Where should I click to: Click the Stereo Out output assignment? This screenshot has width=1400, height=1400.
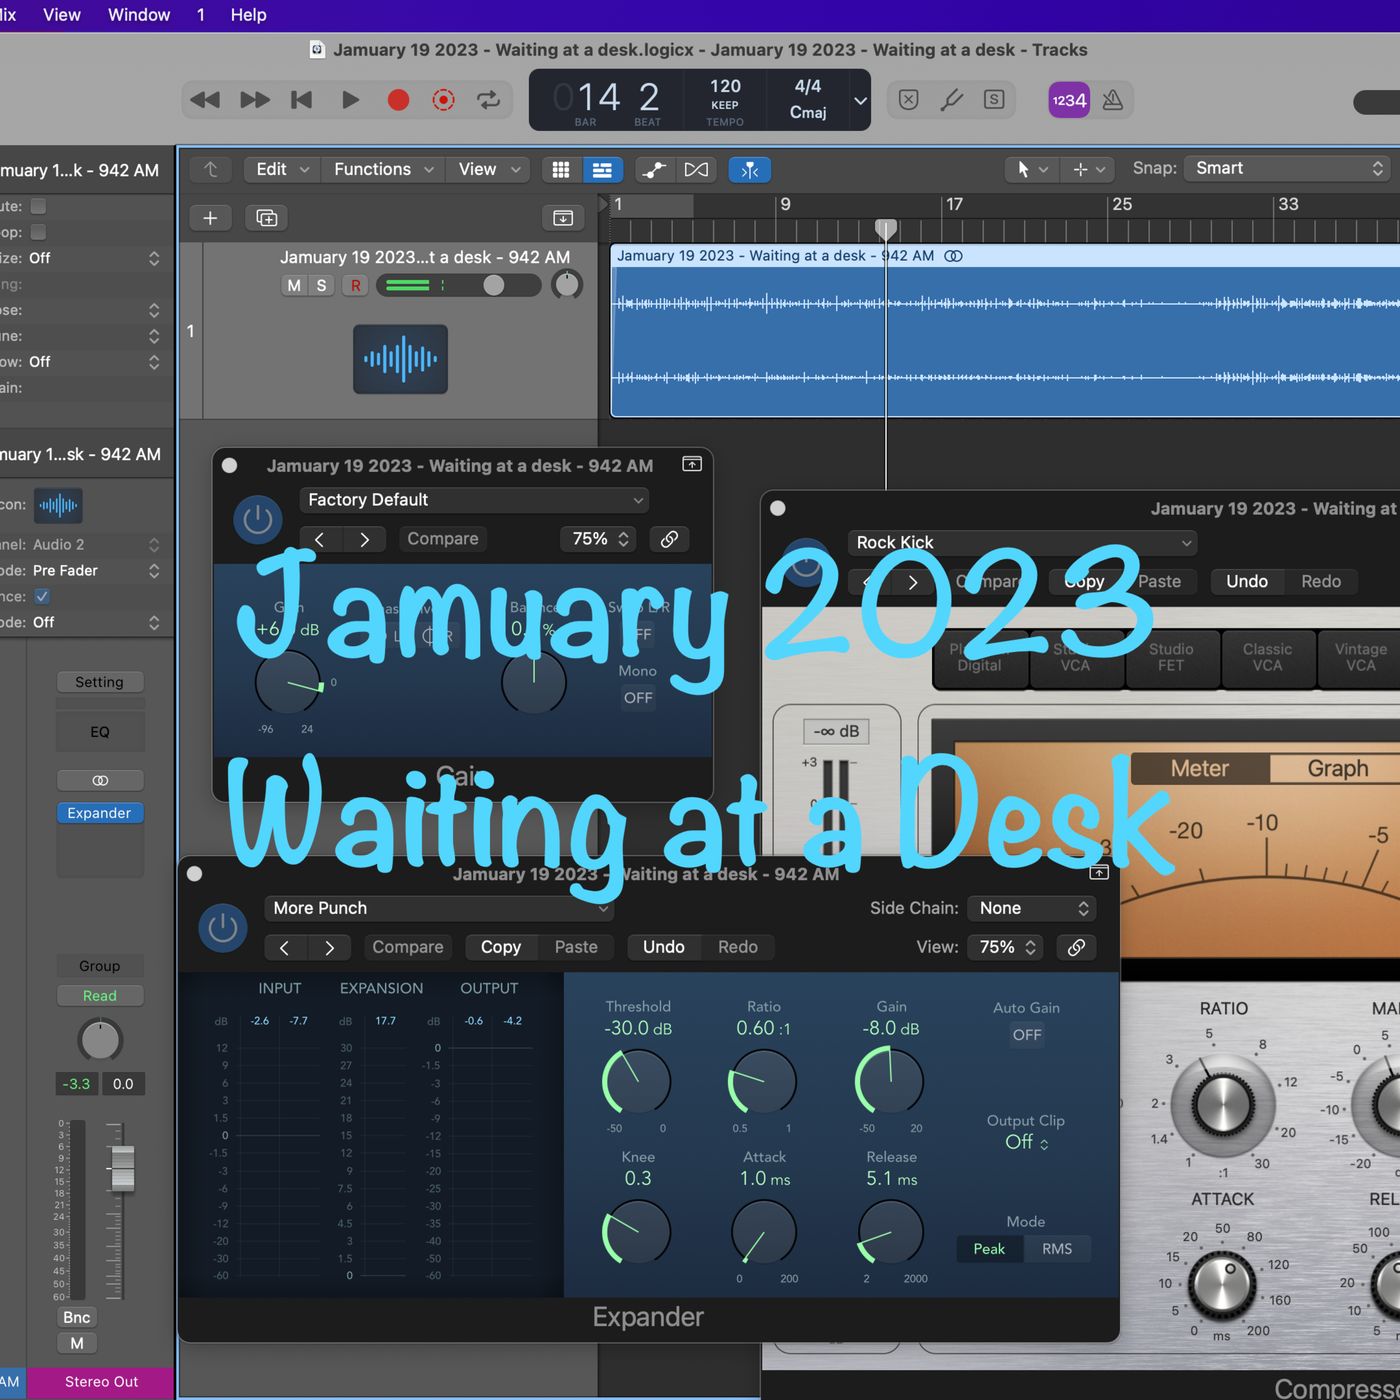(x=100, y=1382)
